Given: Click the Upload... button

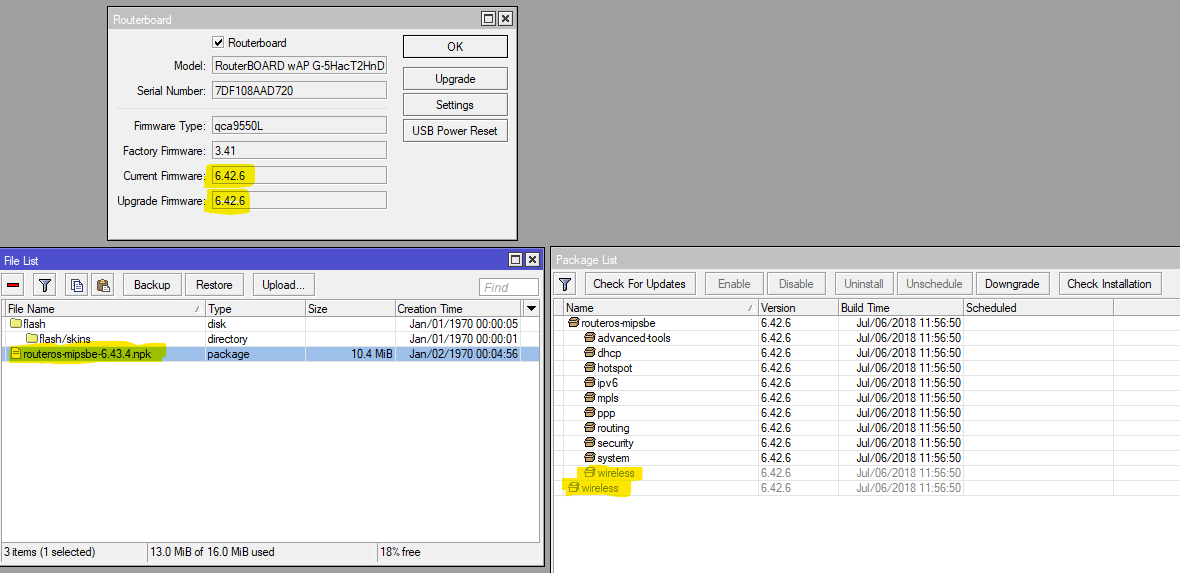Looking at the screenshot, I should tap(283, 285).
